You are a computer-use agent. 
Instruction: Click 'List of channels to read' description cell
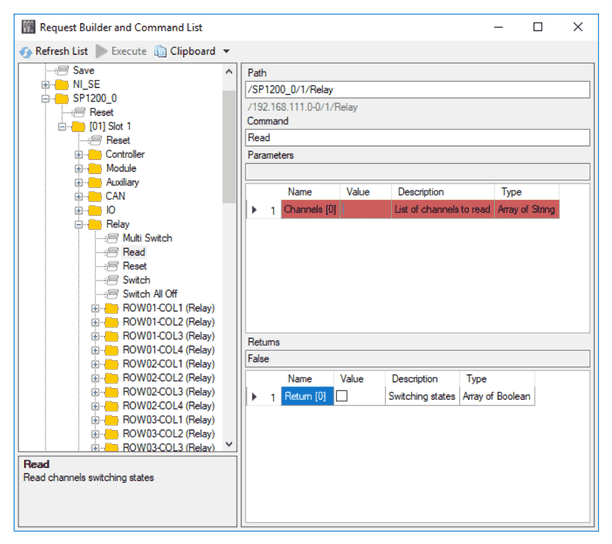point(443,210)
